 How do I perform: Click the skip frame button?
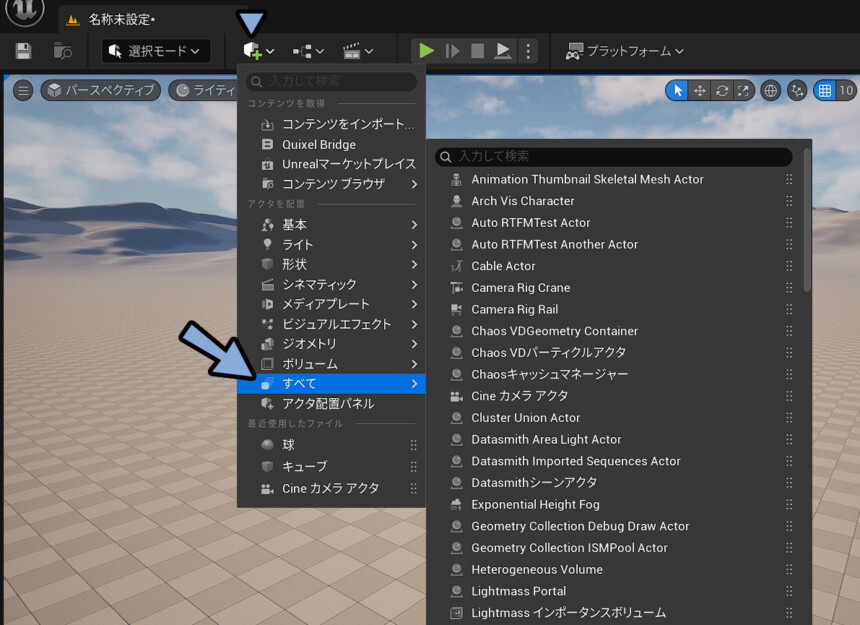tap(452, 51)
